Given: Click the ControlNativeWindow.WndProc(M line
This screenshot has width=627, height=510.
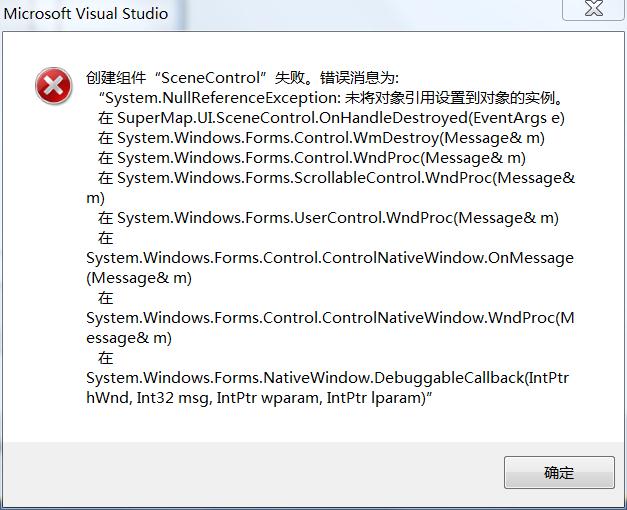Looking at the screenshot, I should [330, 318].
